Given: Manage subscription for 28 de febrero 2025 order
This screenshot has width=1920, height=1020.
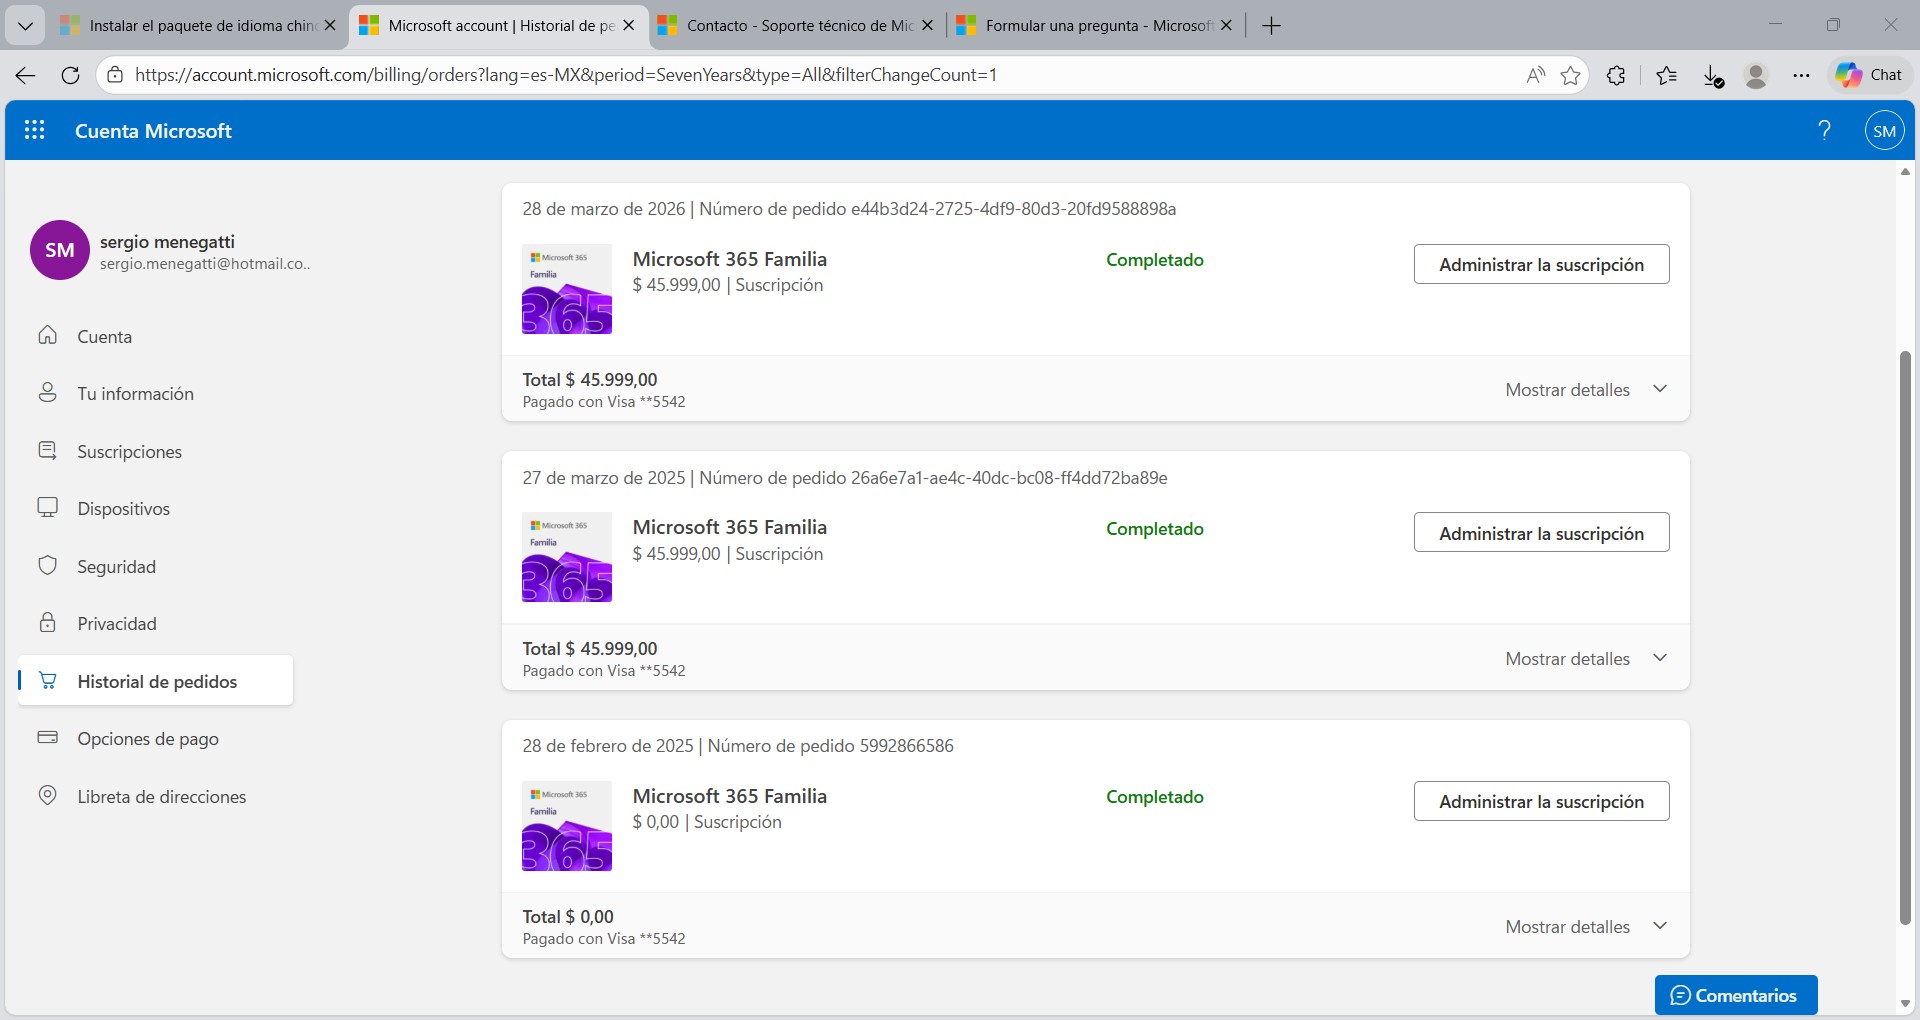Looking at the screenshot, I should click(1541, 801).
